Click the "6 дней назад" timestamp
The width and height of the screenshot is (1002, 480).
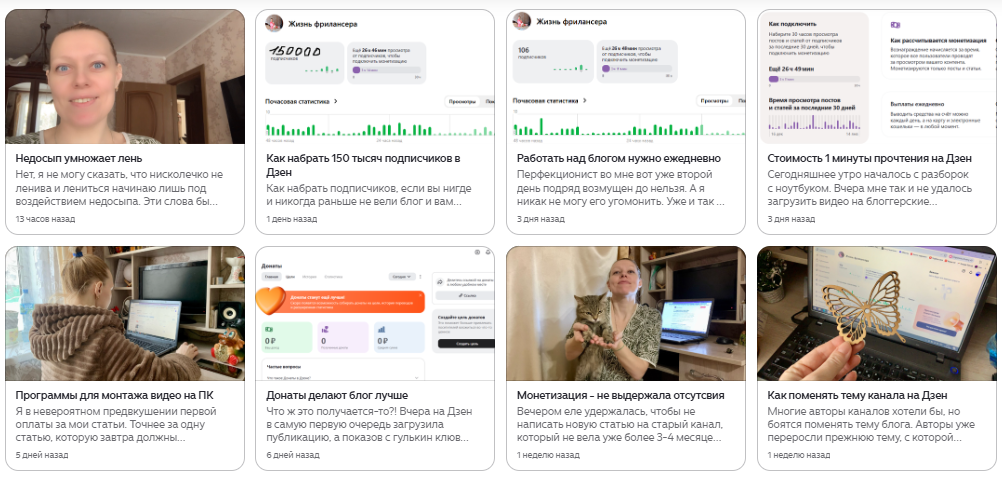[x=293, y=455]
